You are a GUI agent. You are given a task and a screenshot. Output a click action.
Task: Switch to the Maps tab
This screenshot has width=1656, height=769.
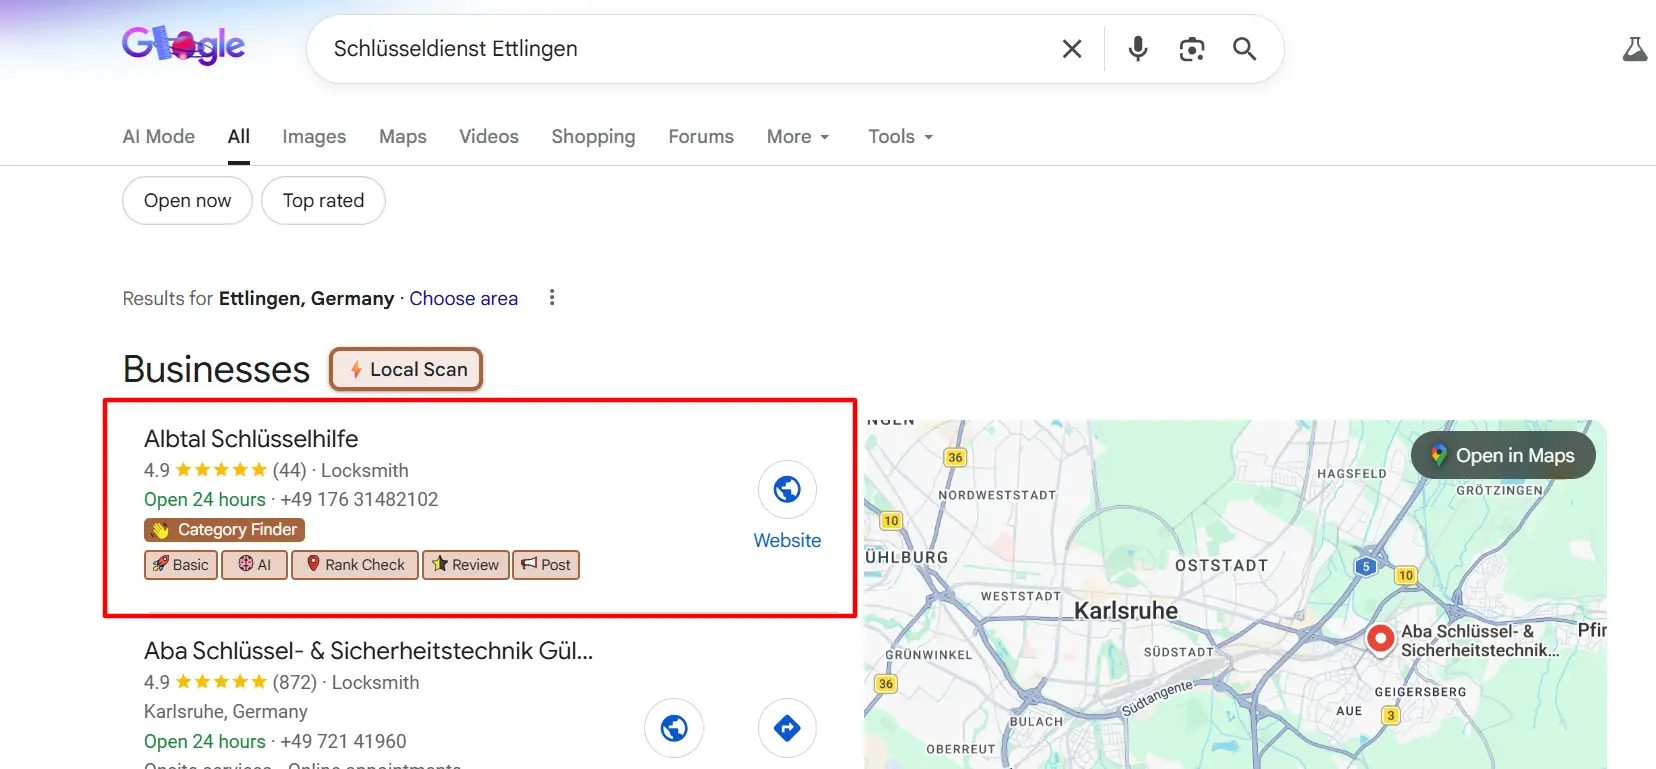click(x=403, y=137)
